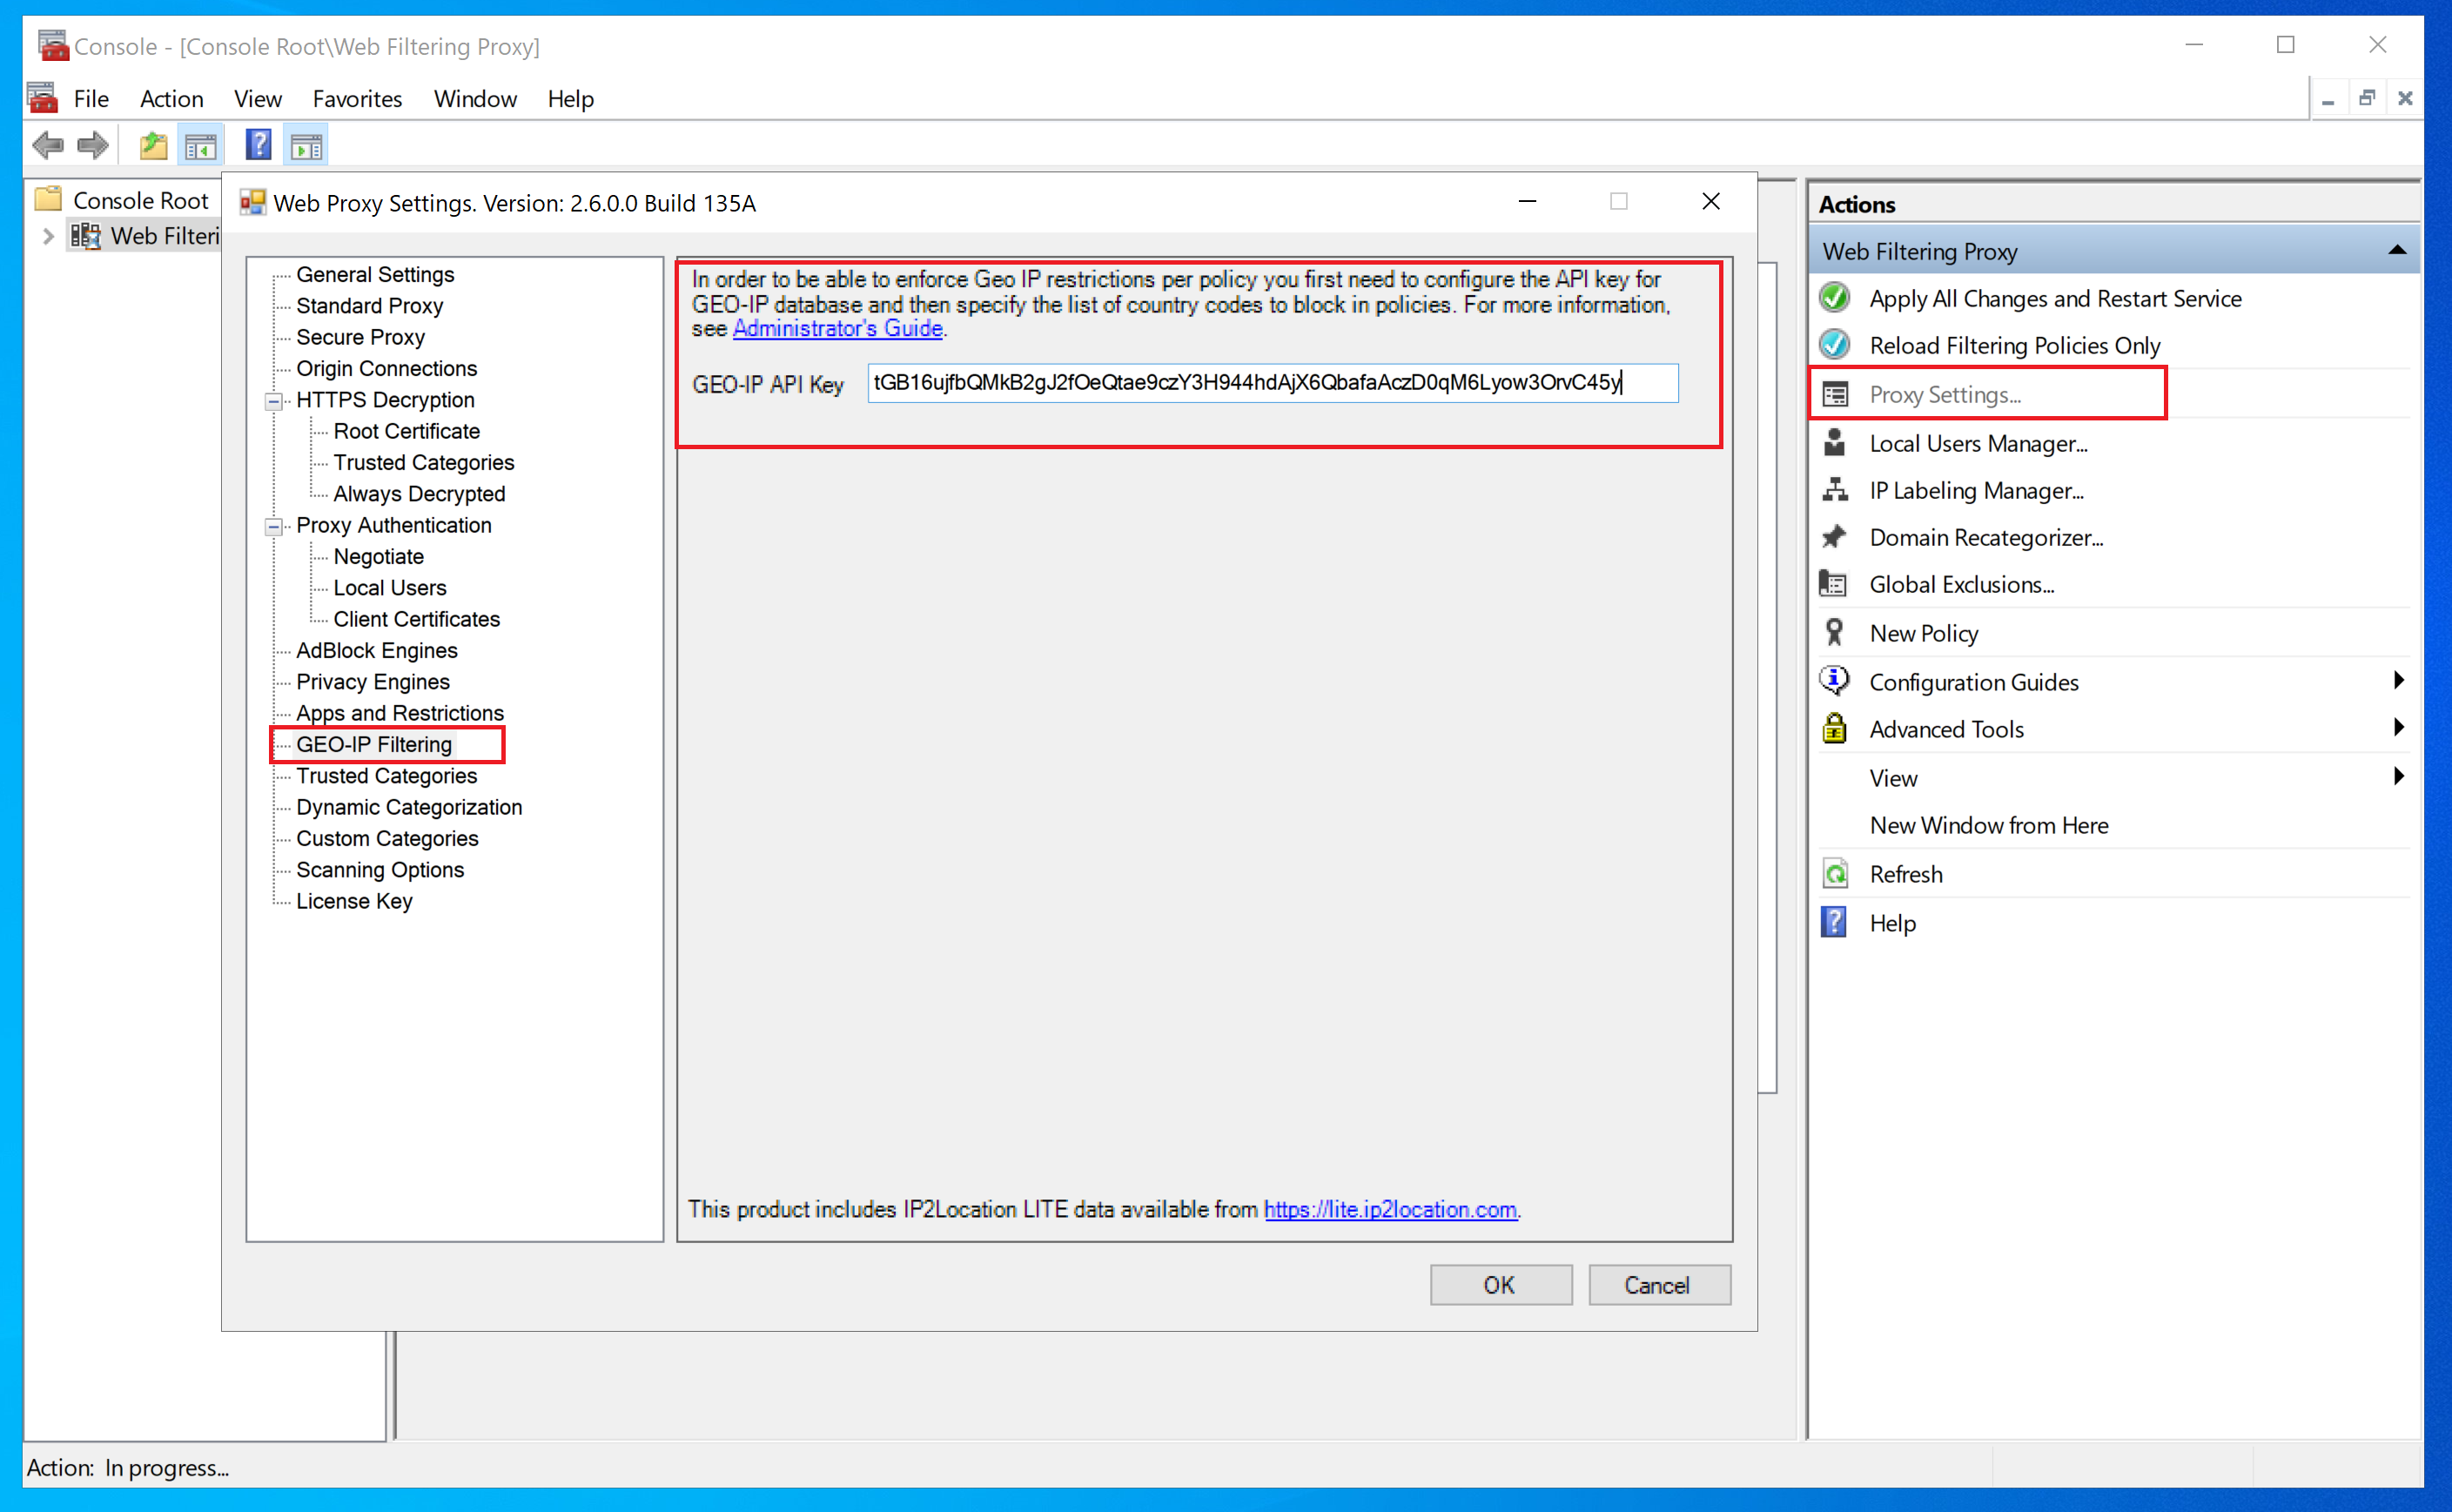Select License Key tree item
This screenshot has height=1512, width=2452.
coord(354,901)
